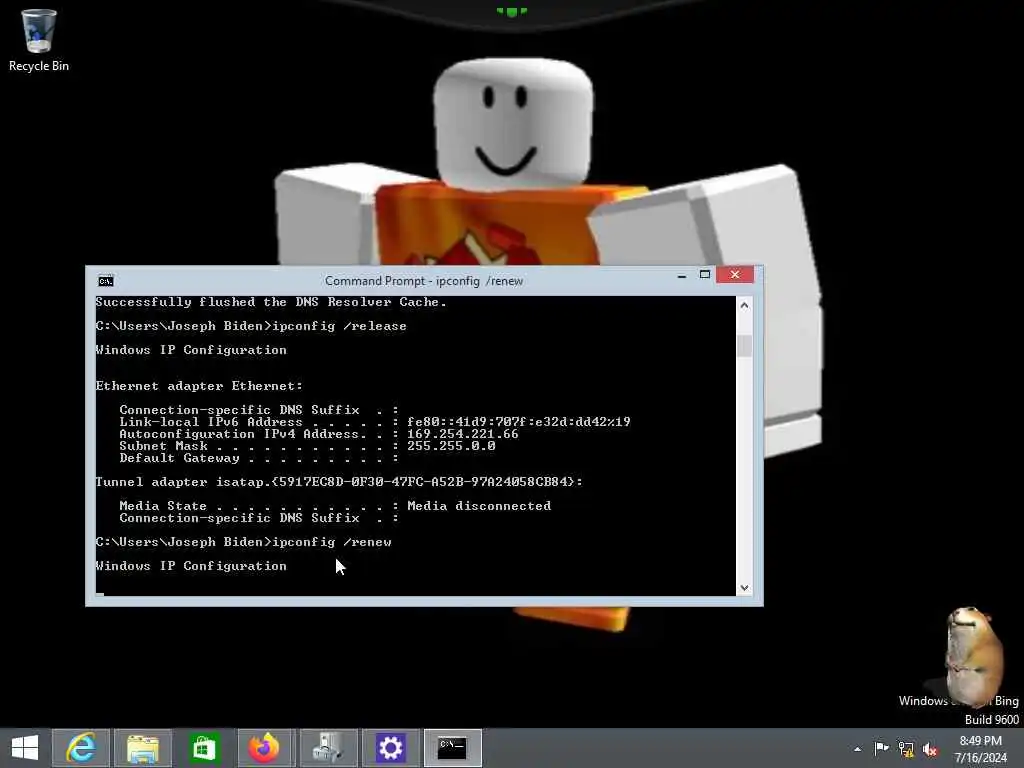Image resolution: width=1024 pixels, height=768 pixels.
Task: Launch Firefox from the taskbar
Action: [x=264, y=748]
